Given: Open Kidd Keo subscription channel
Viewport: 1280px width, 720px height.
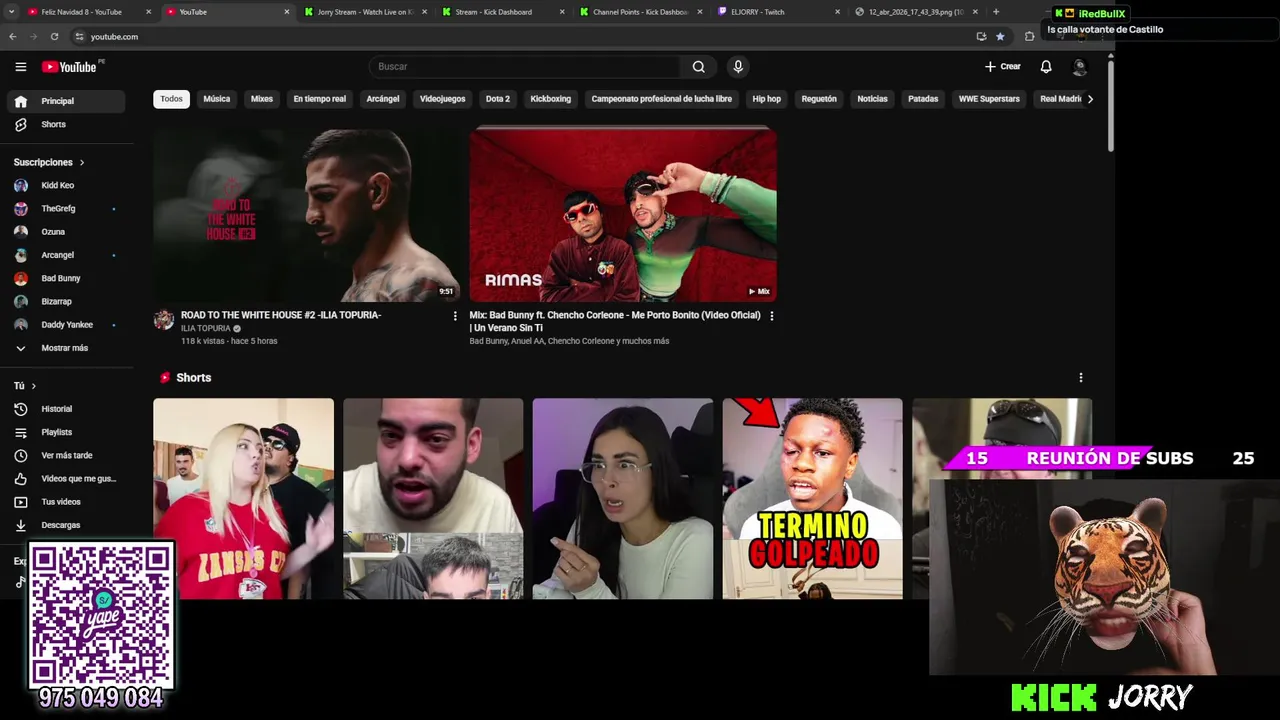Looking at the screenshot, I should coord(67,185).
